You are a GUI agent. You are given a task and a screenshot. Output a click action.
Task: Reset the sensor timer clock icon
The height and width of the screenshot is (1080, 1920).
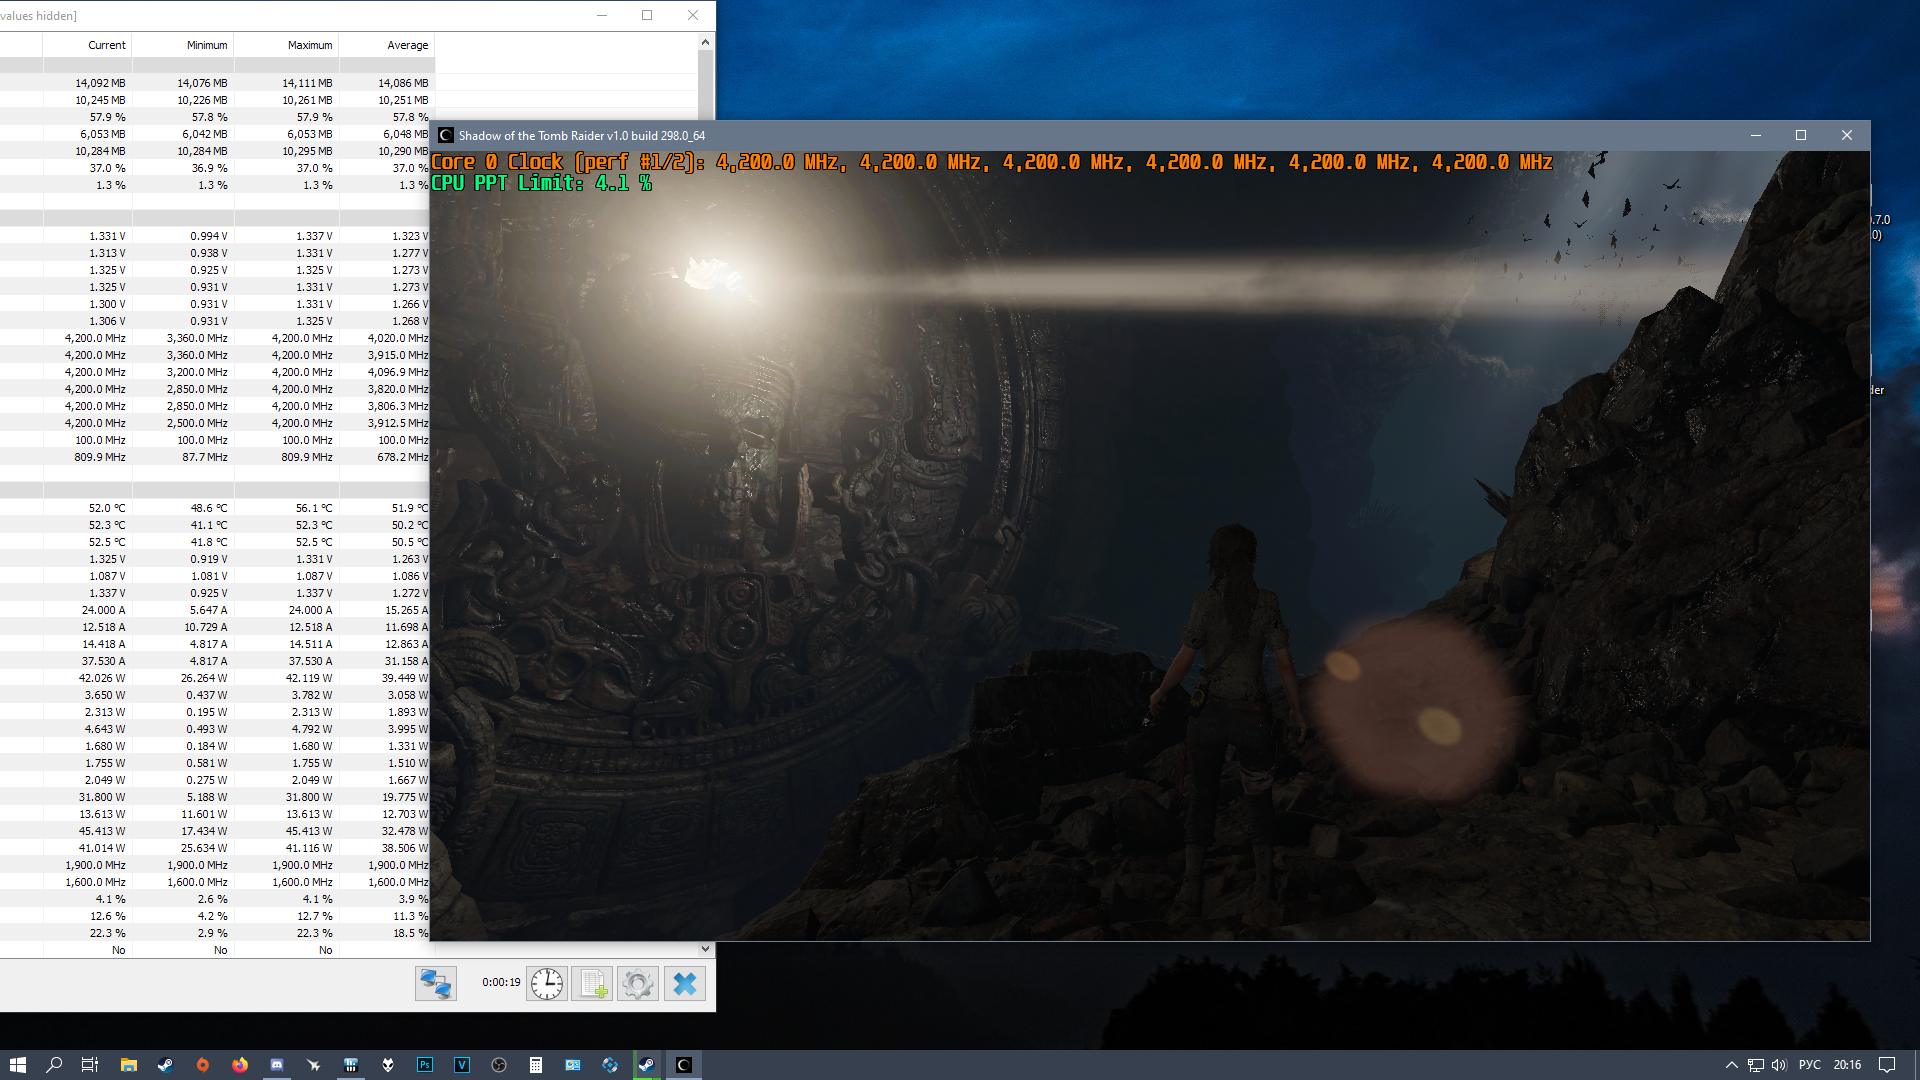tap(547, 984)
